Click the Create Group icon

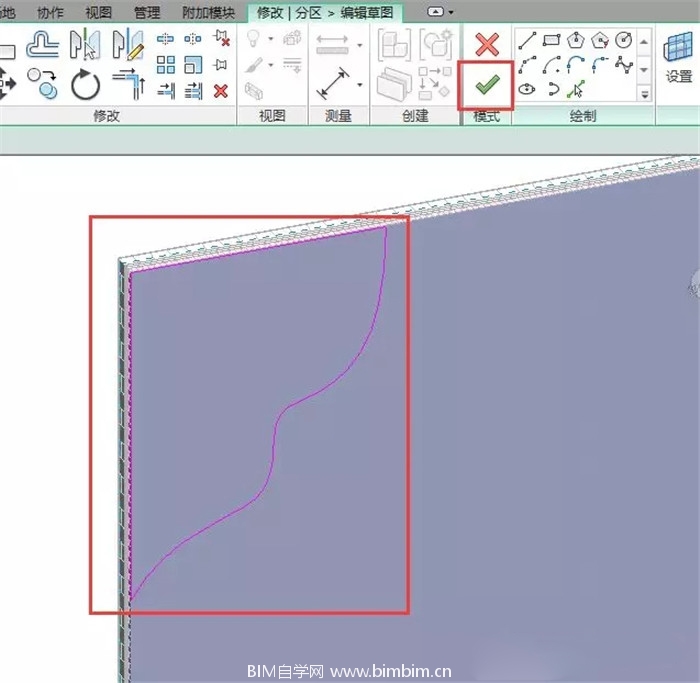pyautogui.click(x=436, y=44)
